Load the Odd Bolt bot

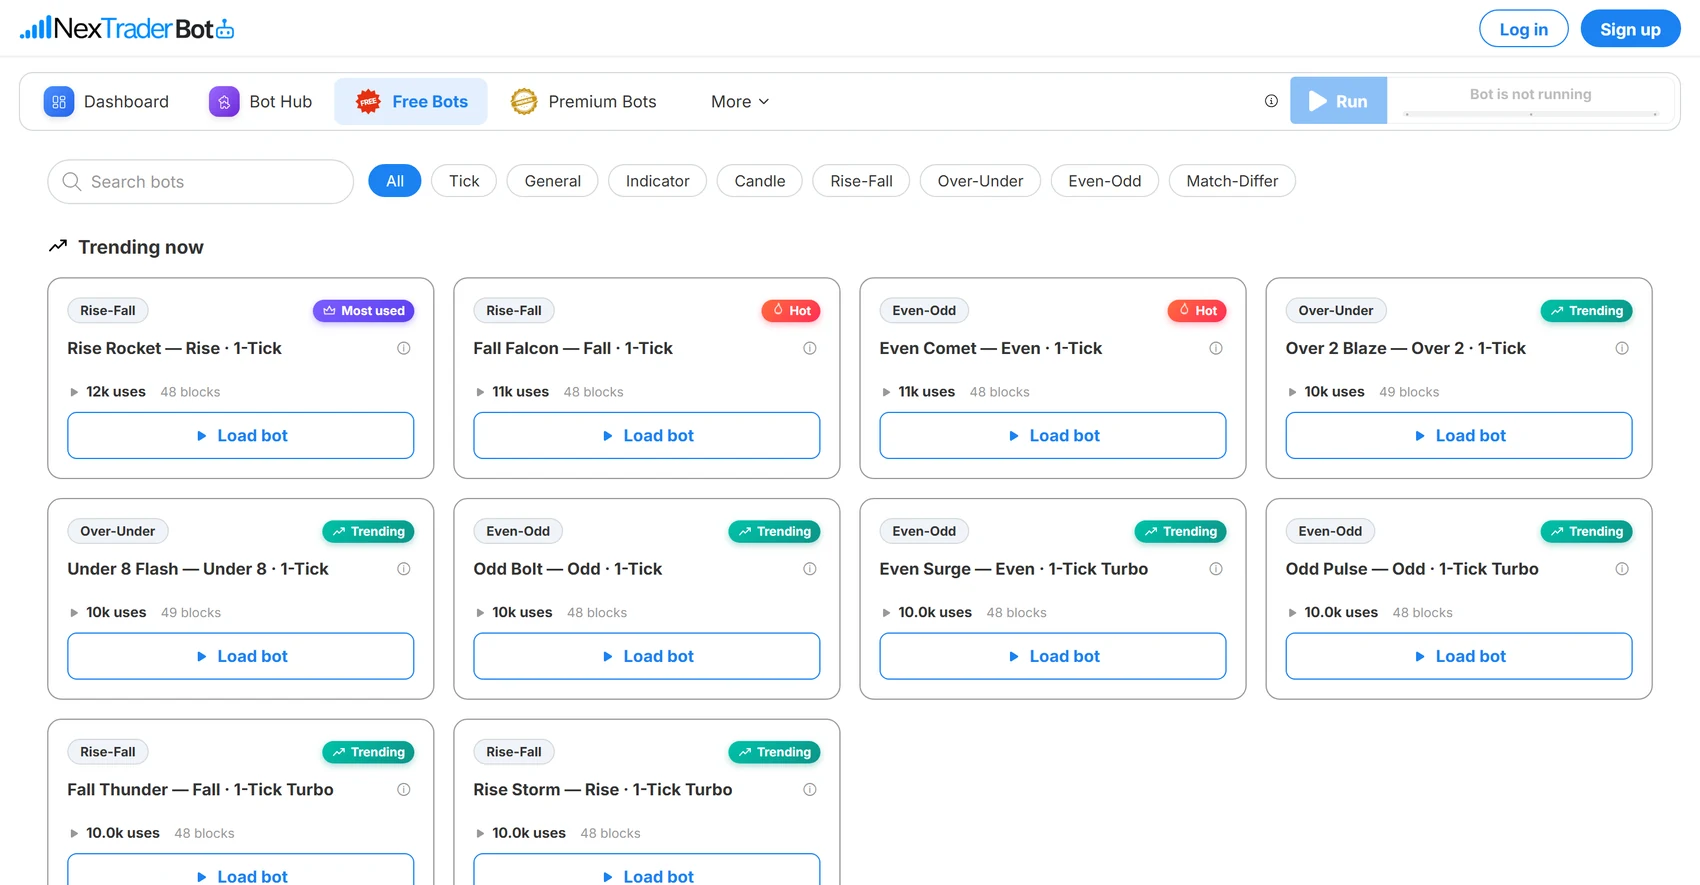[647, 656]
